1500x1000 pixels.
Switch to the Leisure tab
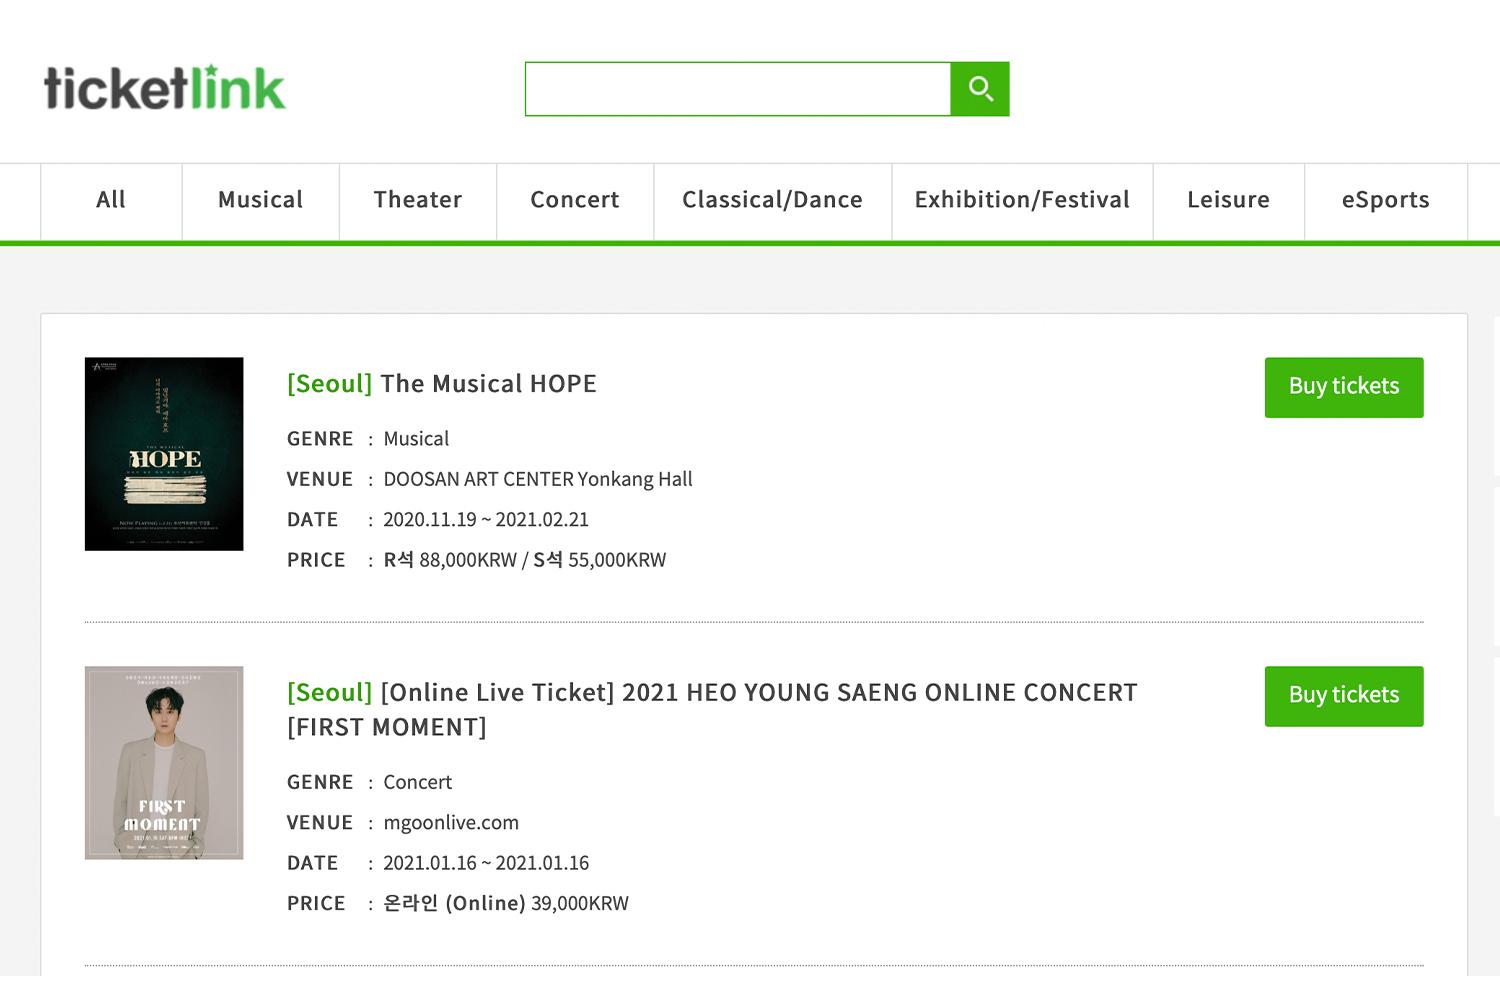tap(1228, 200)
